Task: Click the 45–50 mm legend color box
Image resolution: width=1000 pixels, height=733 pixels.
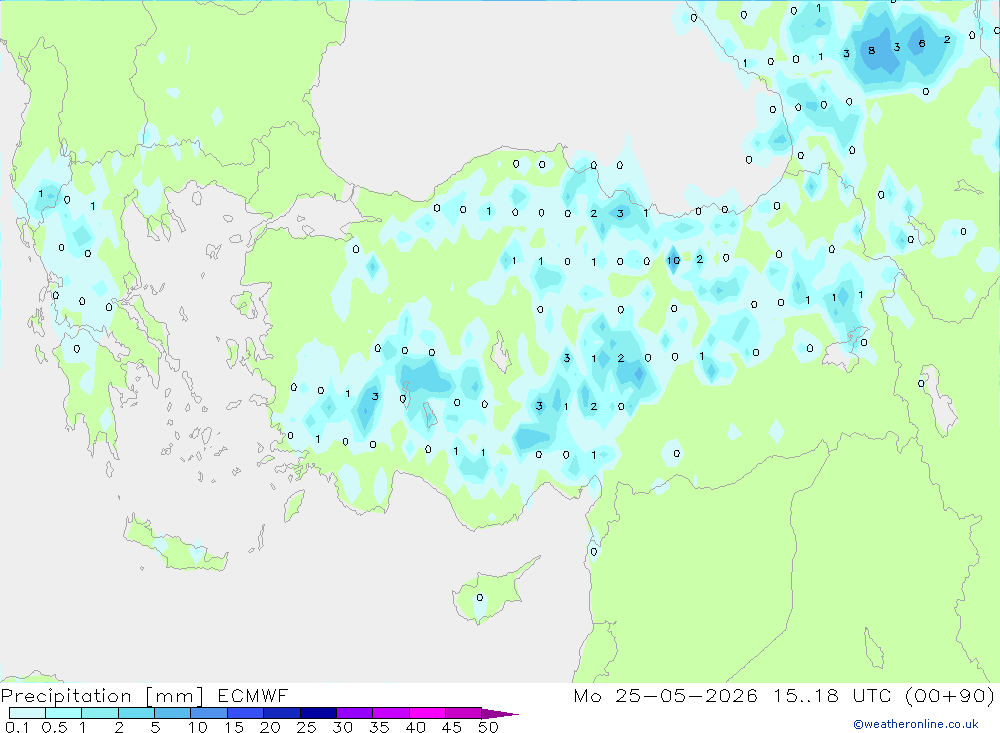Action: pos(463,713)
